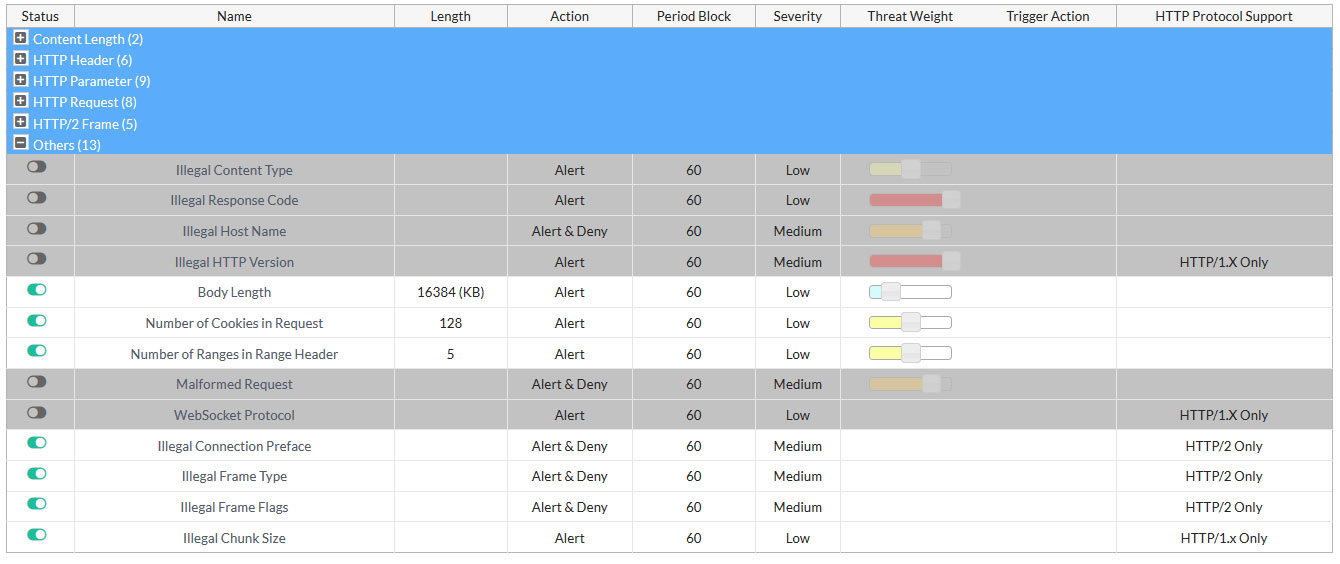Sort by the Name column header
Viewport: 1340px width, 564px height.
click(234, 16)
